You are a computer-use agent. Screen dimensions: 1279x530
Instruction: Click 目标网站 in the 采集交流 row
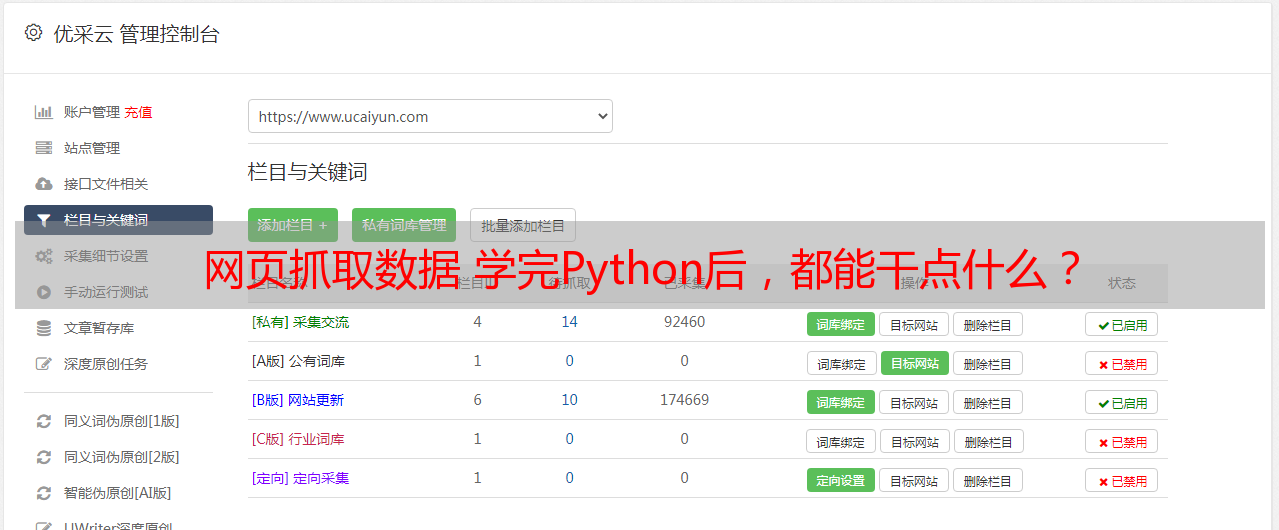tap(914, 324)
